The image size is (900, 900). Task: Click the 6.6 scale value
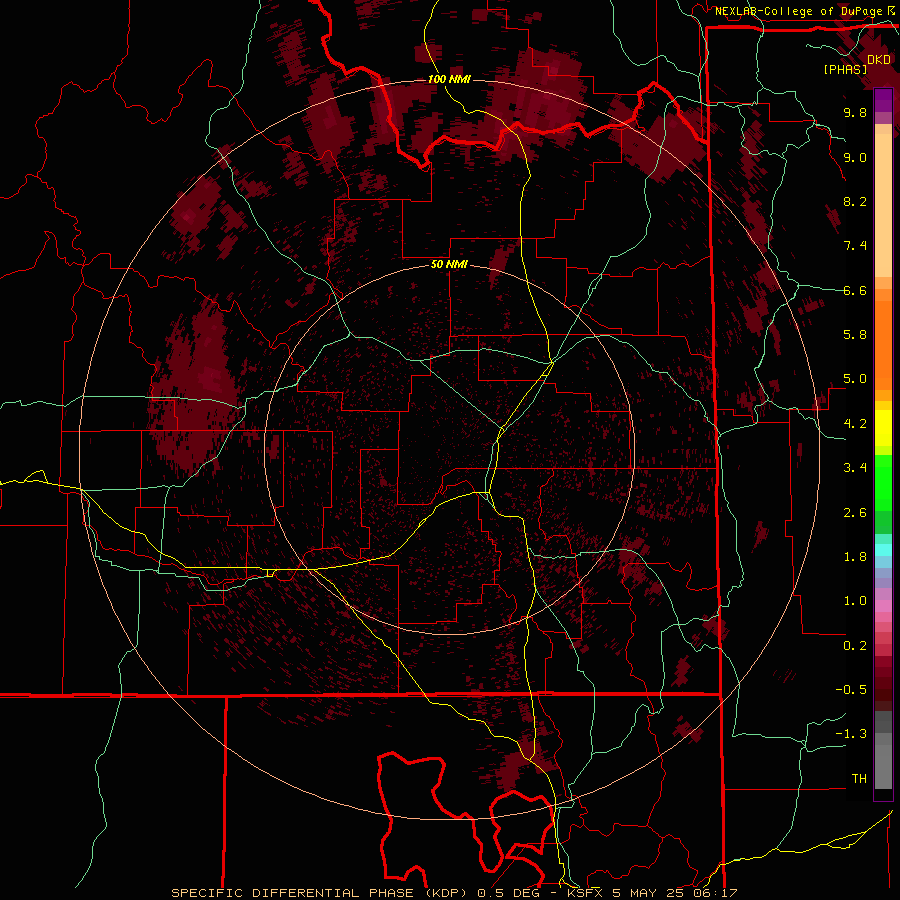855,290
